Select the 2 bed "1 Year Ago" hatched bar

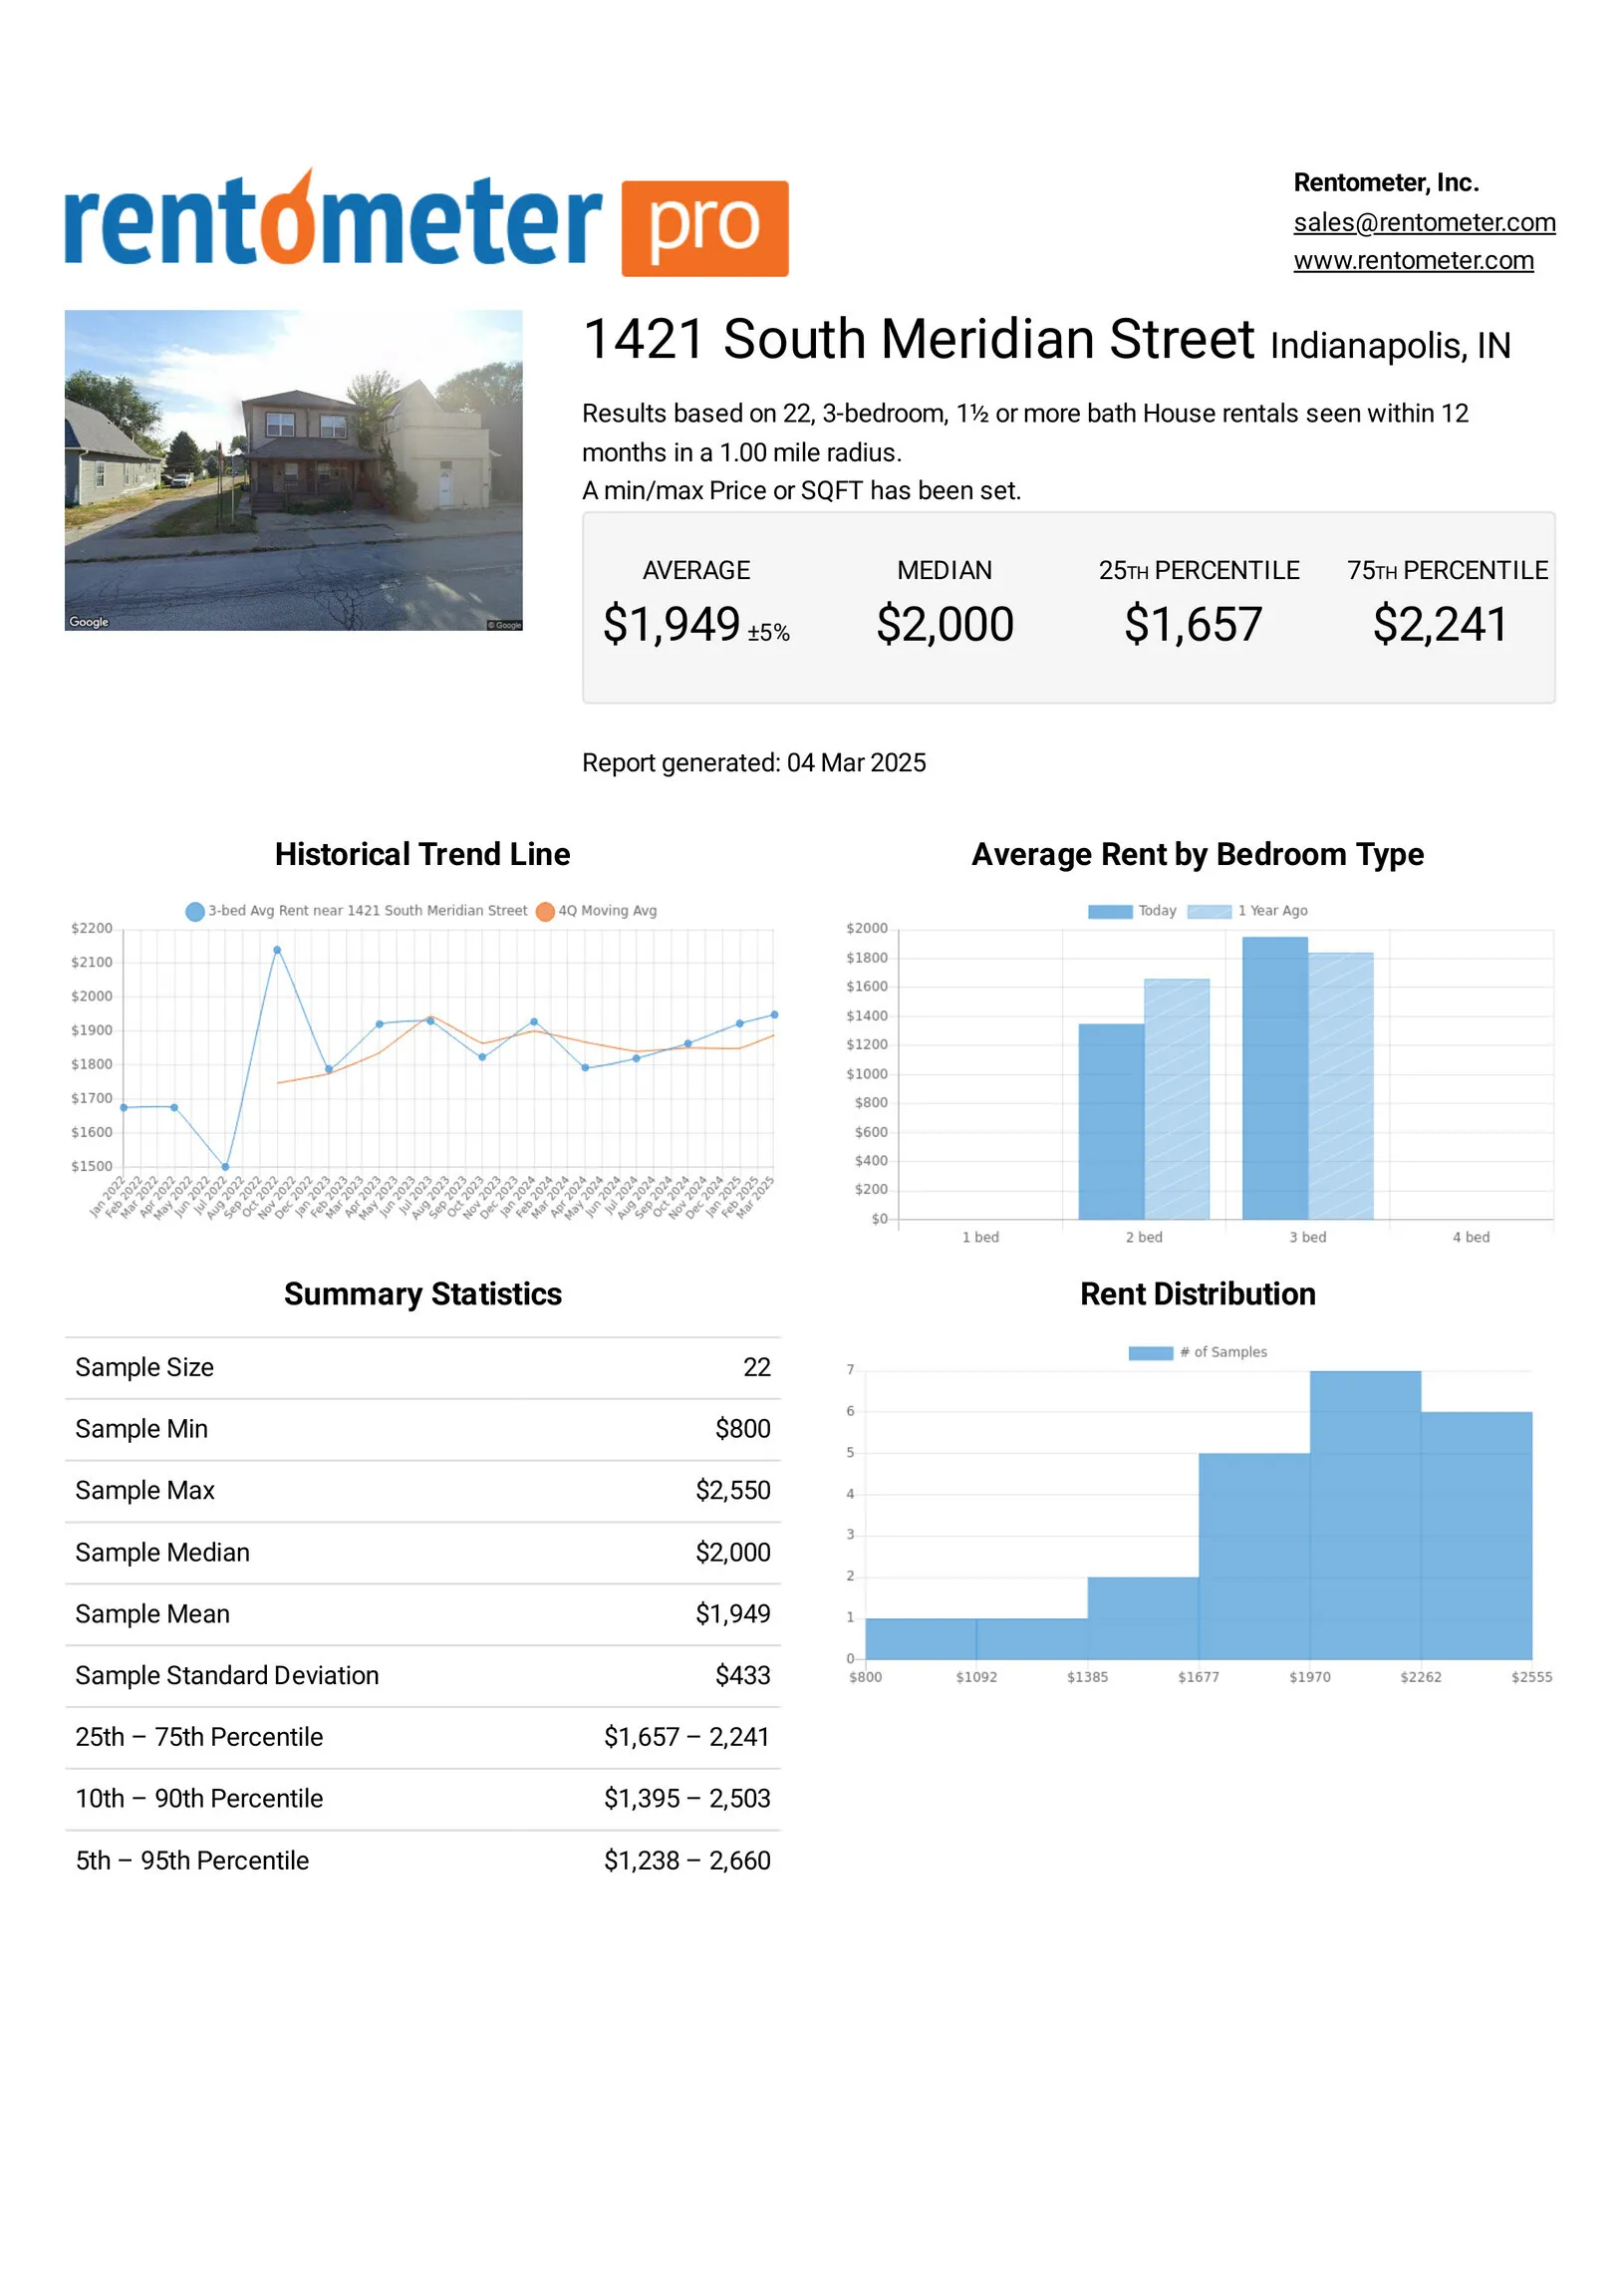1176,1099
